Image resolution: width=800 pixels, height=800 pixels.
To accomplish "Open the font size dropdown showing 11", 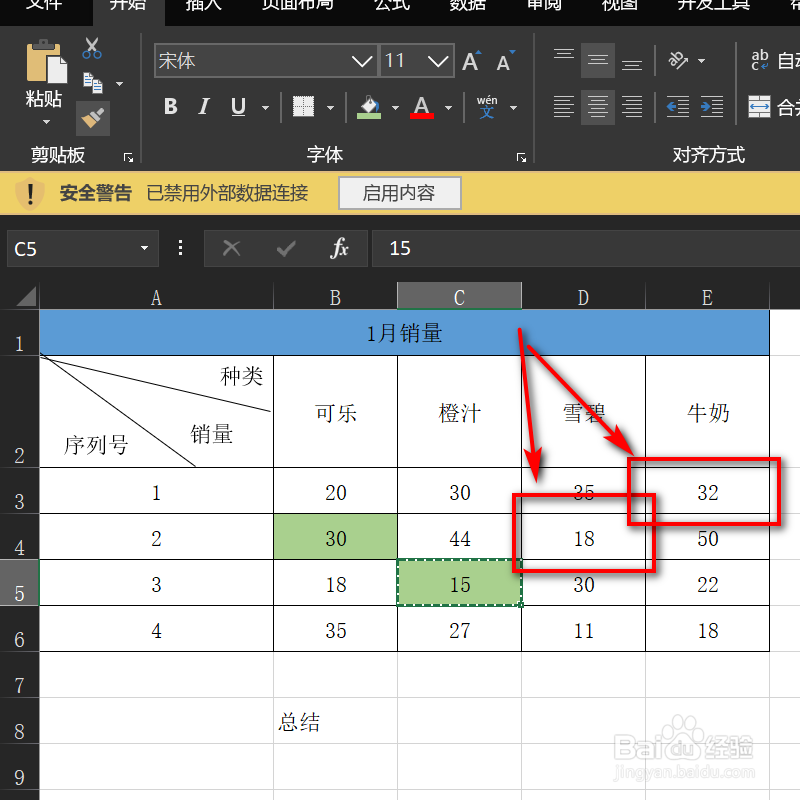I will coord(438,60).
